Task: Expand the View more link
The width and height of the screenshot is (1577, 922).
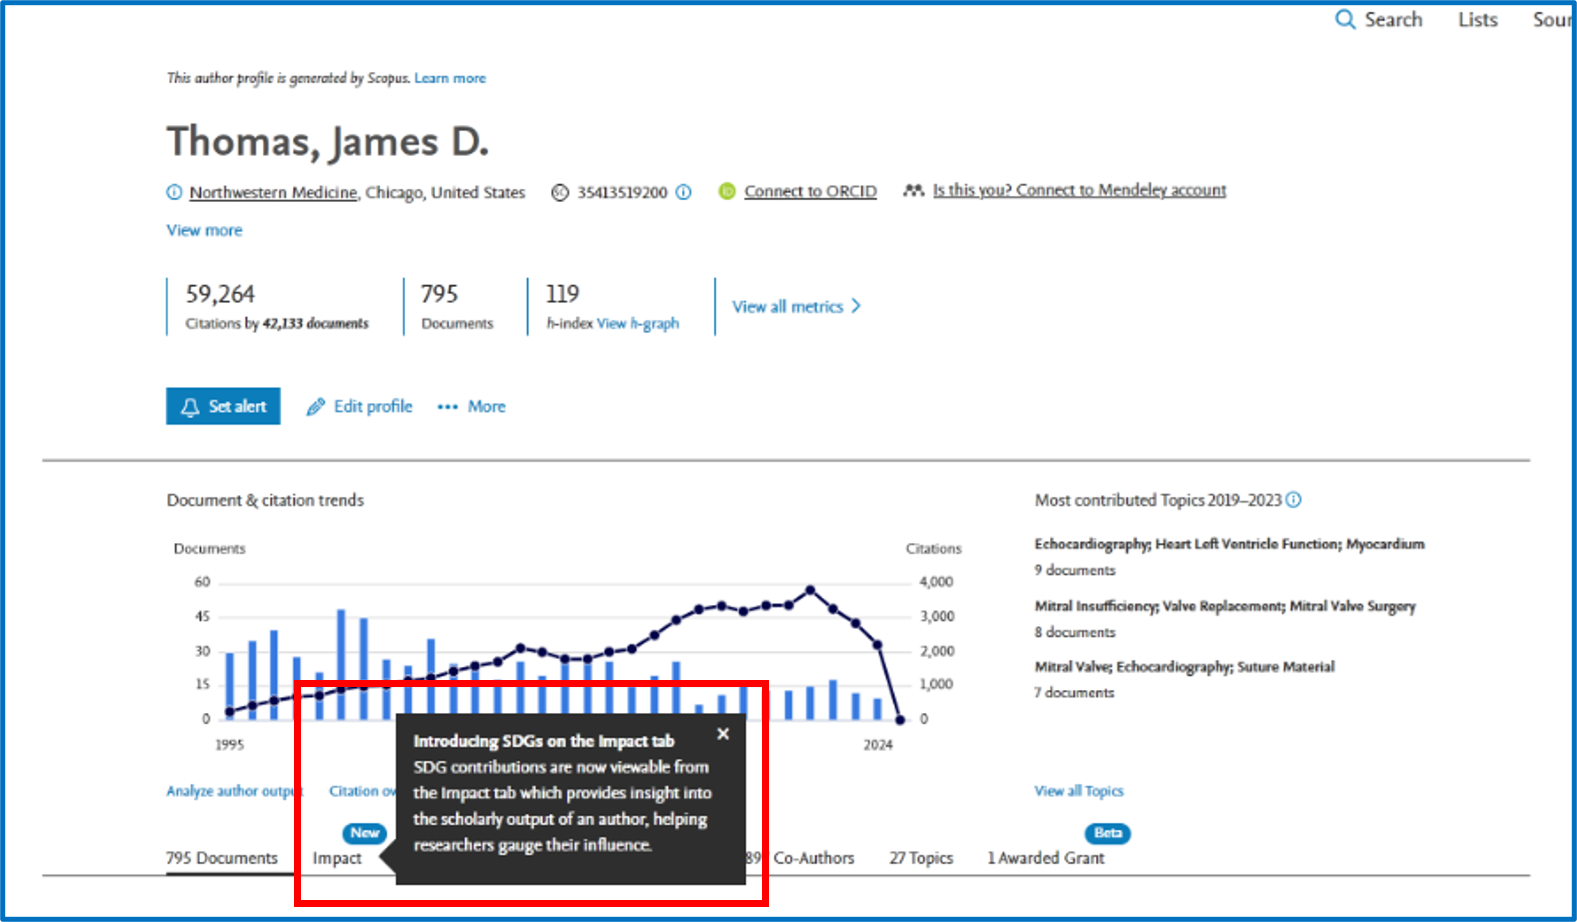Action: tap(204, 230)
